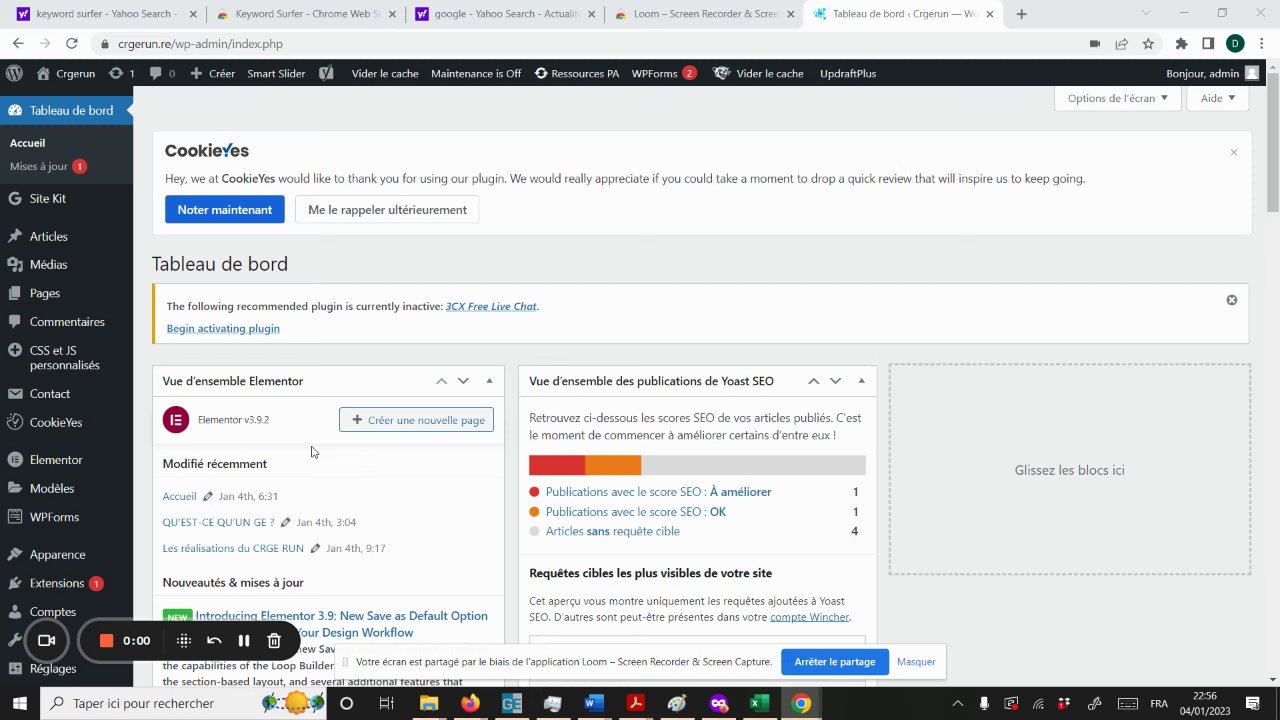Collapse the Yoast SEO publications panel
Image resolution: width=1280 pixels, height=720 pixels.
click(861, 381)
